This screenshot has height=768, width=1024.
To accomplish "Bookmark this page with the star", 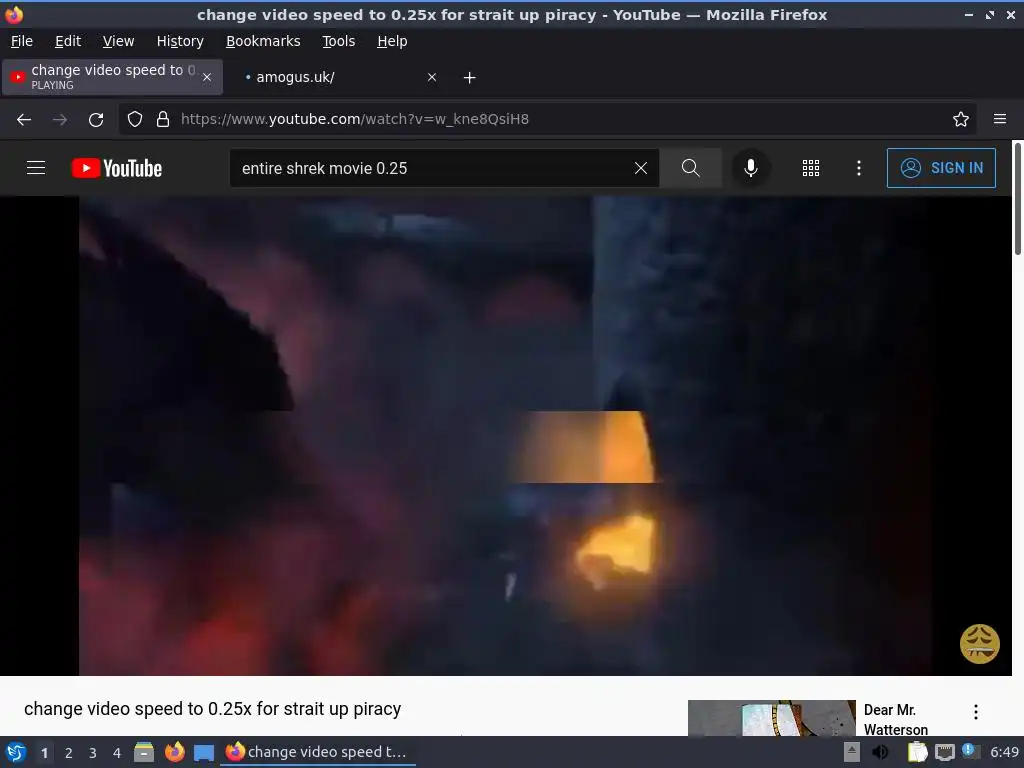I will 961,120.
